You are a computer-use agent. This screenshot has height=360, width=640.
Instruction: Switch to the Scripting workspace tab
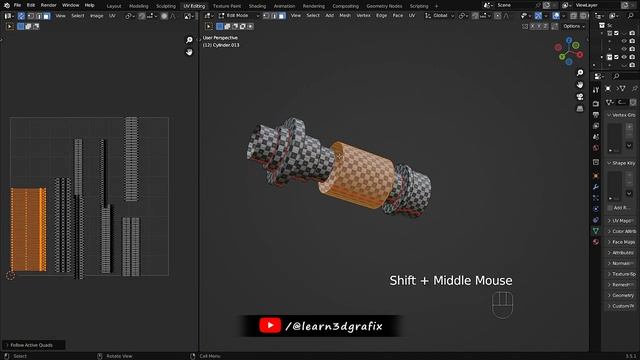pyautogui.click(x=419, y=6)
